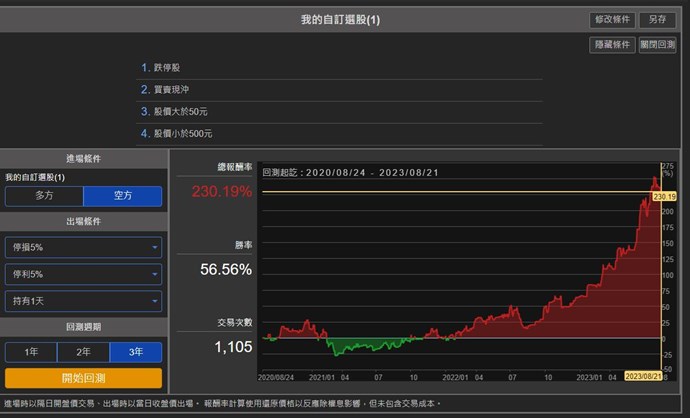Start backtest with orange 開始回測 button

(83, 378)
